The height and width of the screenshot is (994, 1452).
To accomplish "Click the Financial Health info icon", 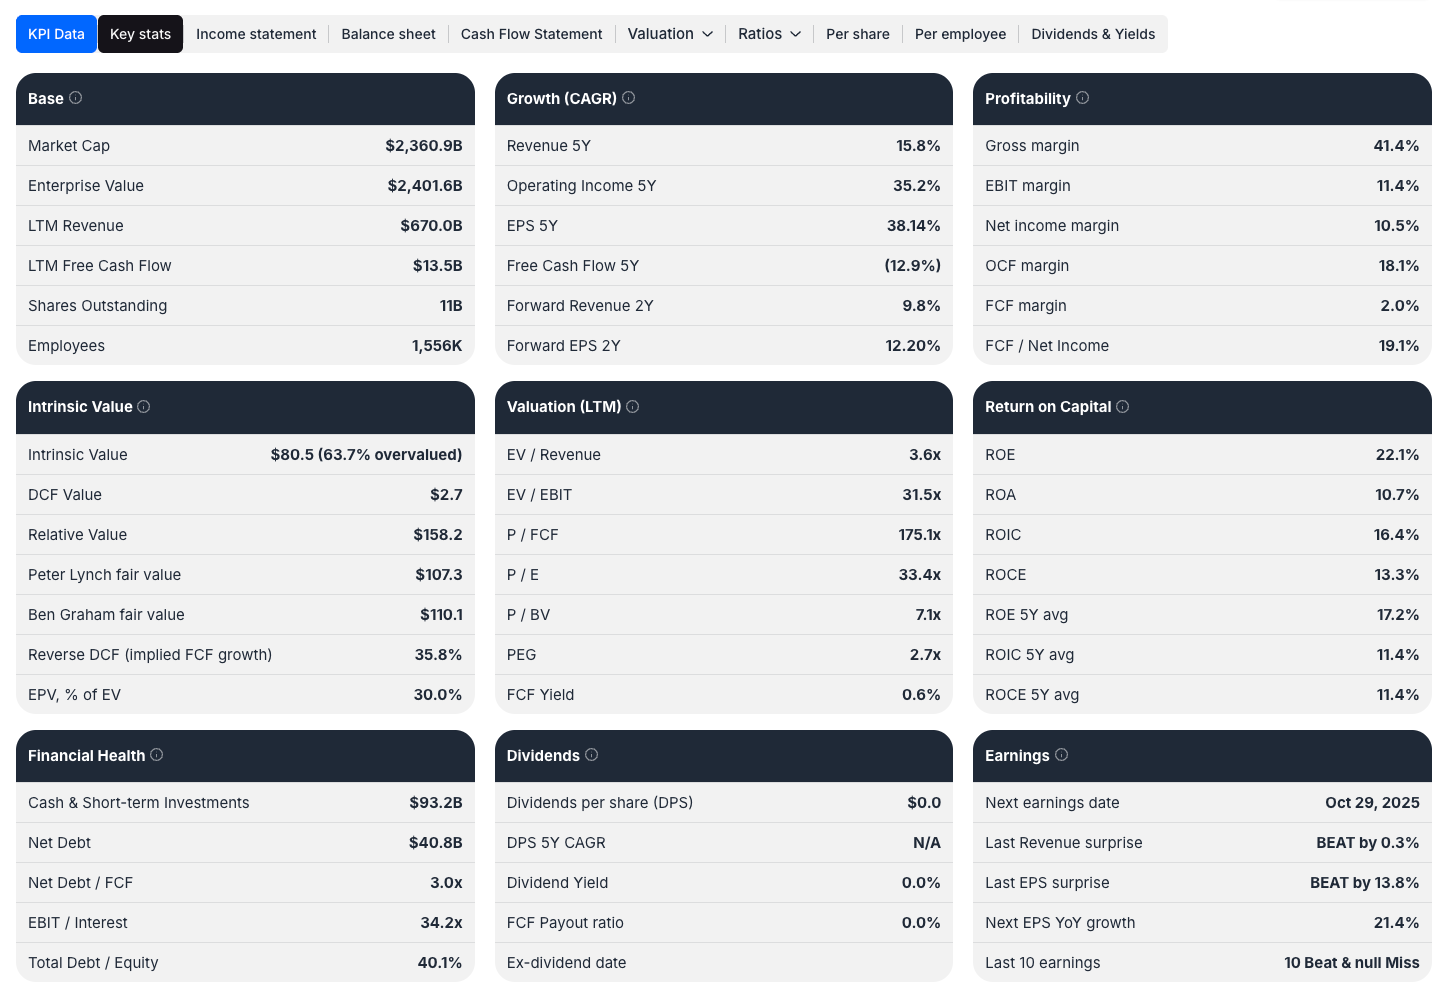I will coord(156,756).
